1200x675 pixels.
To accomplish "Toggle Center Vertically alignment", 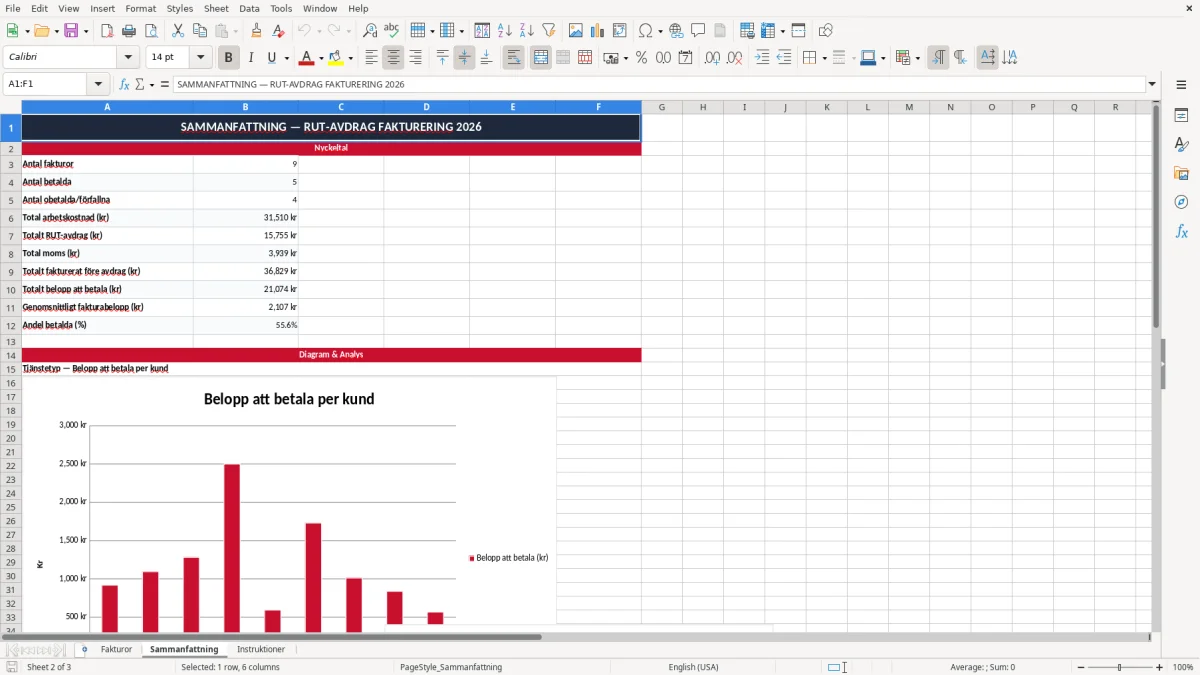I will (464, 58).
